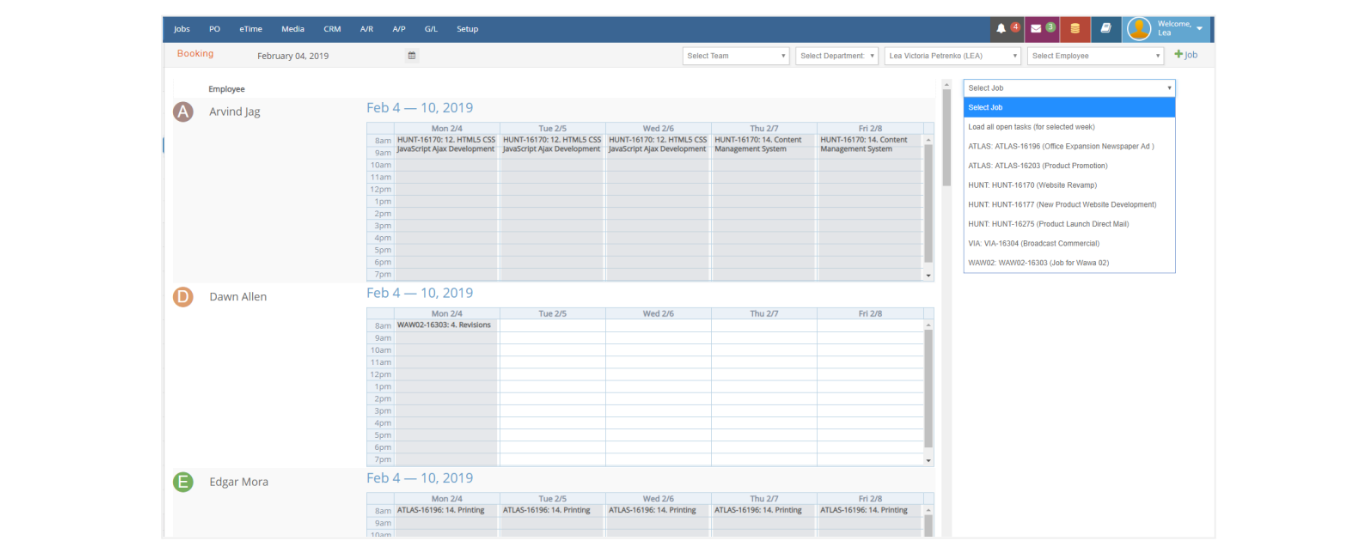
Task: Open the Select Employee dropdown
Action: (x=1096, y=56)
